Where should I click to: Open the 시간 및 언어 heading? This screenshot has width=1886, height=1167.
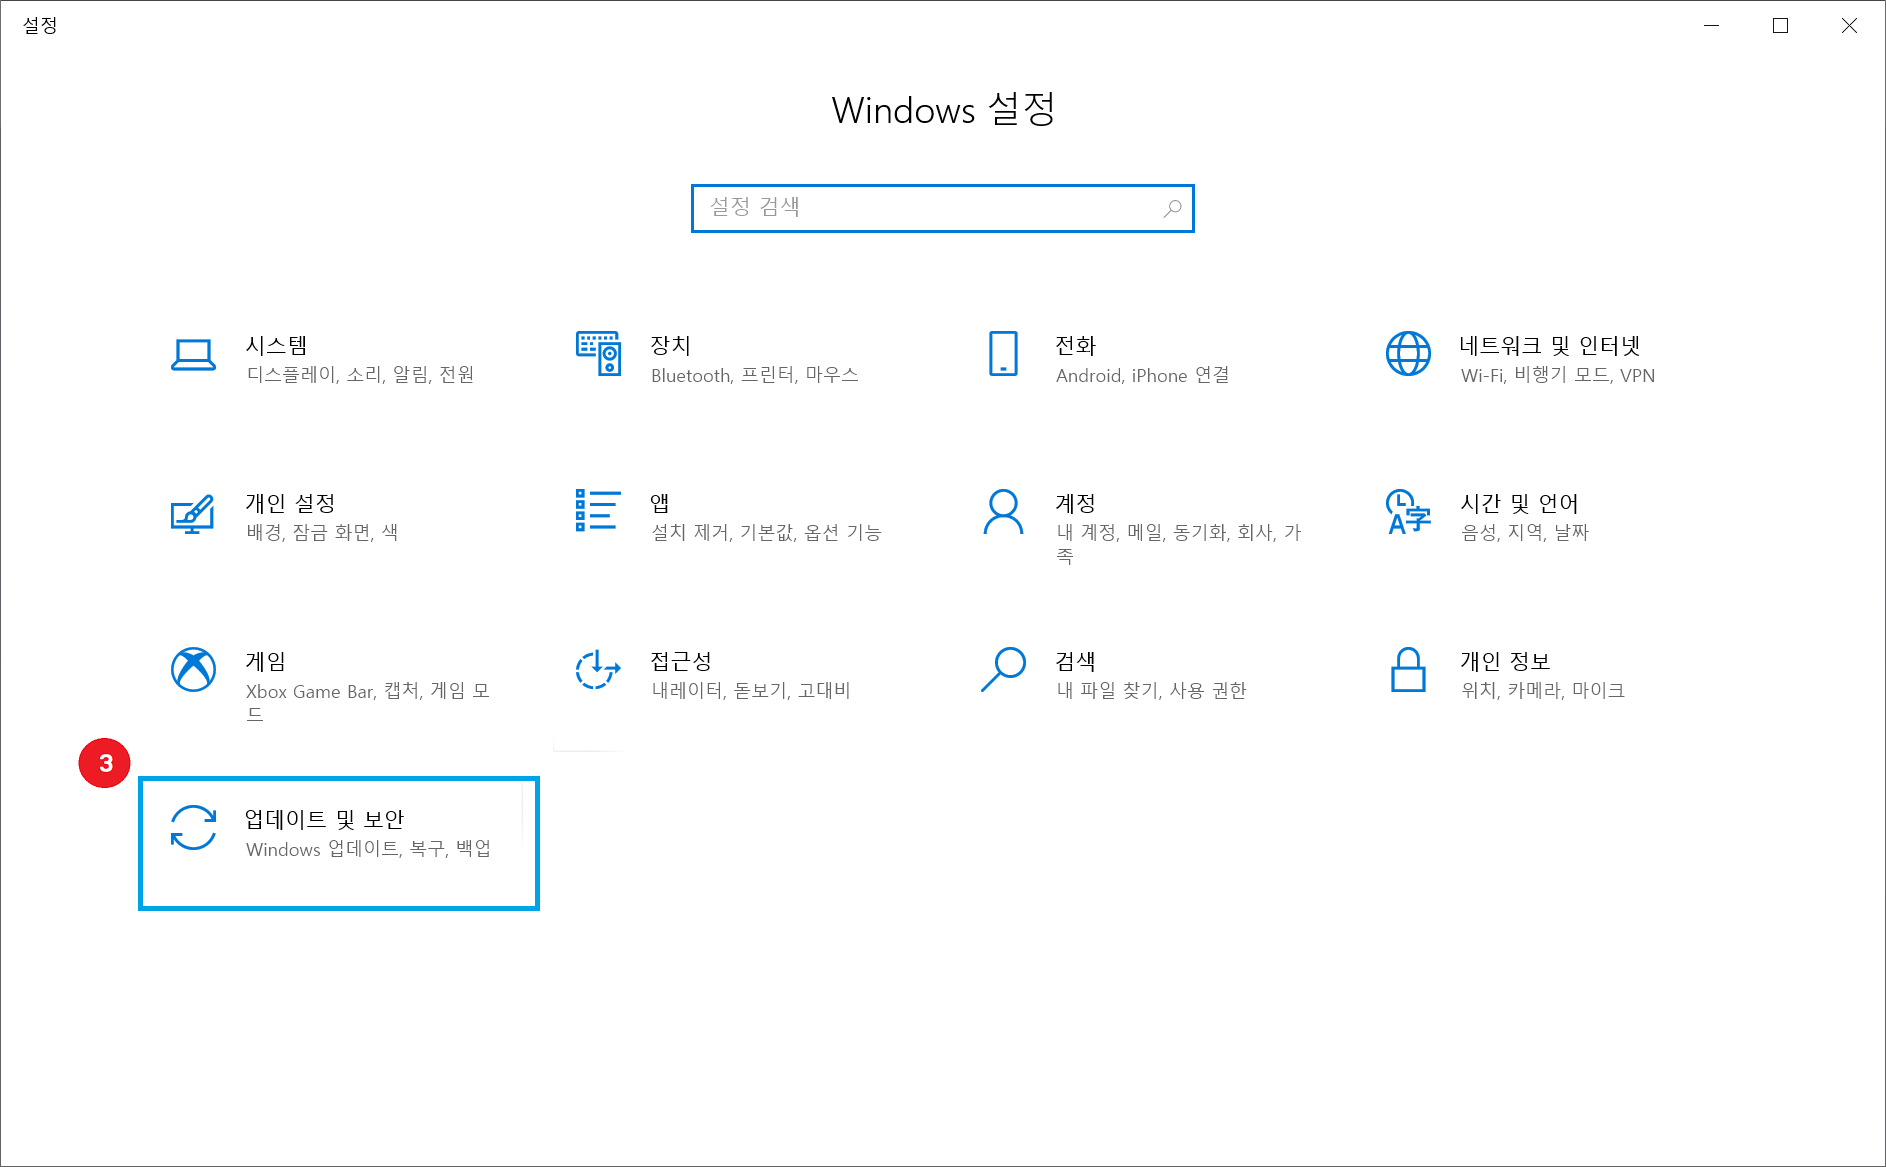click(1519, 504)
